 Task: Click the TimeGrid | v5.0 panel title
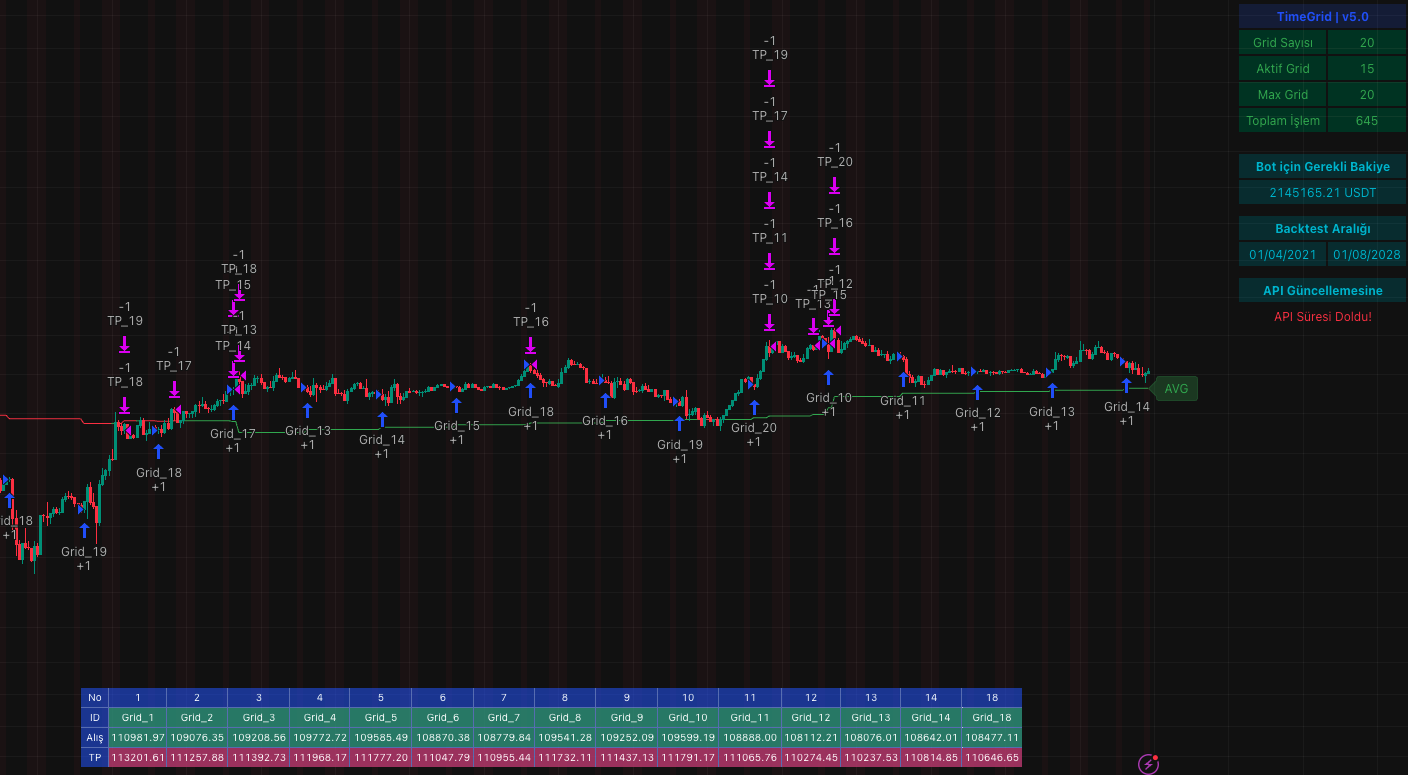[x=1322, y=17]
